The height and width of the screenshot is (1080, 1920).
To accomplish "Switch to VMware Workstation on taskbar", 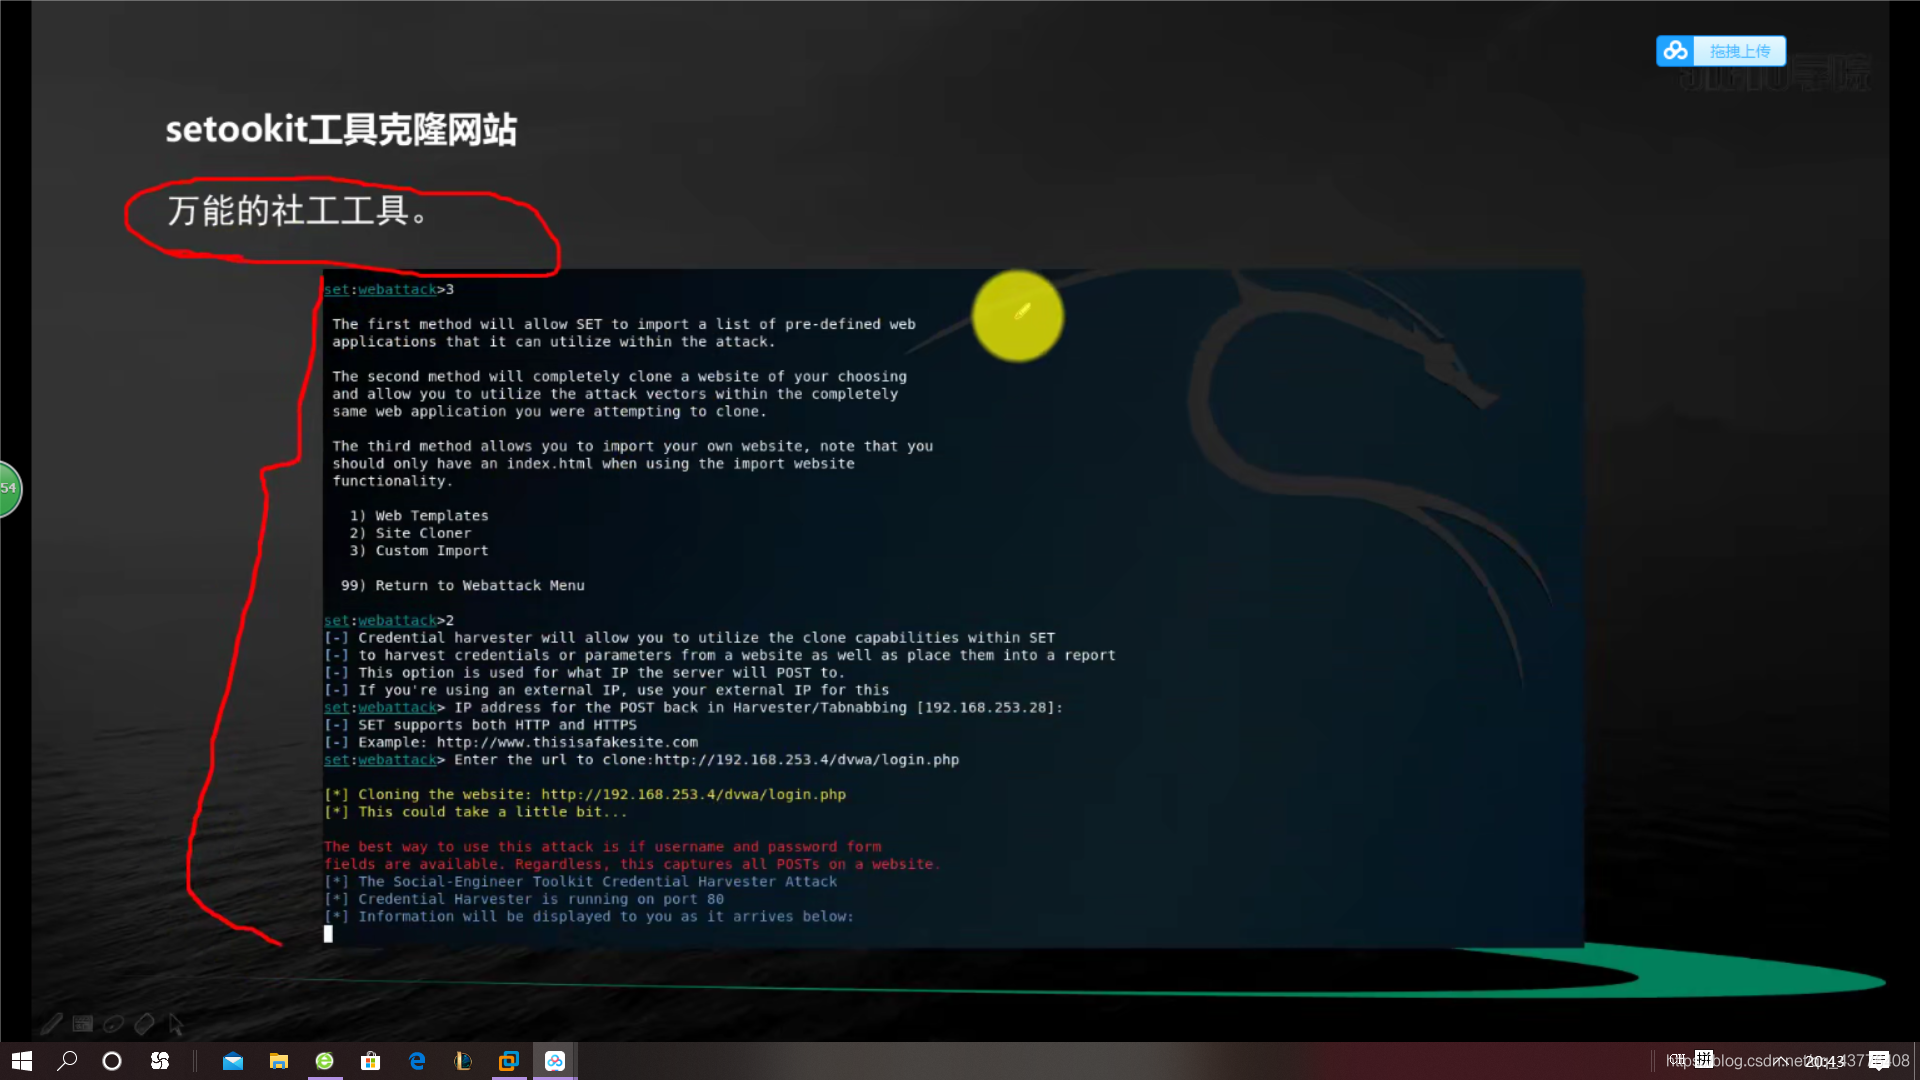I will tap(509, 1061).
